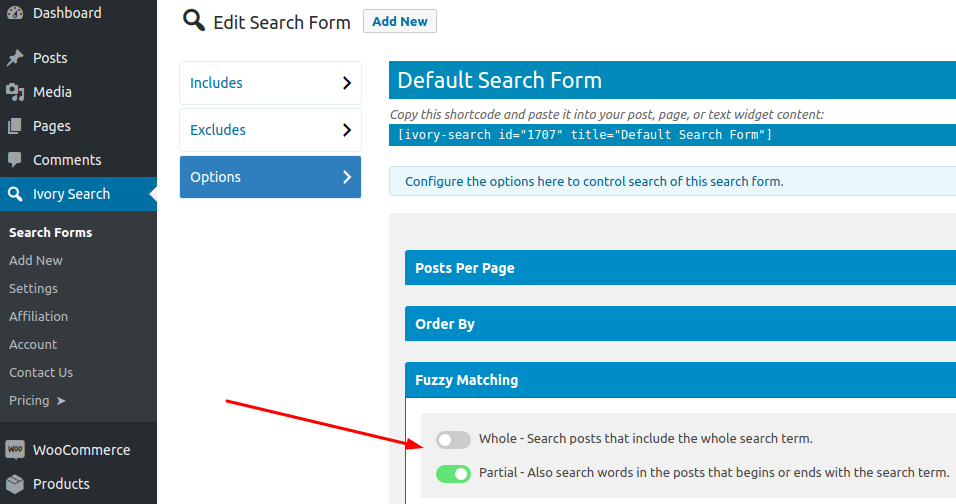Expand the Excludes section chevron
This screenshot has width=956, height=504.
point(347,130)
